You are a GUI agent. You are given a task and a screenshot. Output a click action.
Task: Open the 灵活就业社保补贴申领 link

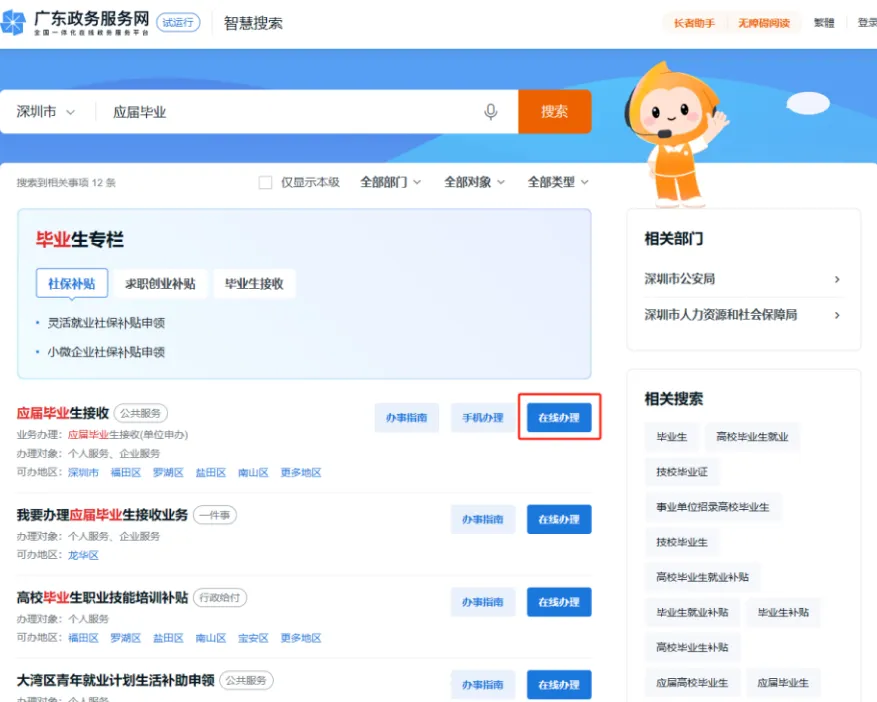[106, 323]
